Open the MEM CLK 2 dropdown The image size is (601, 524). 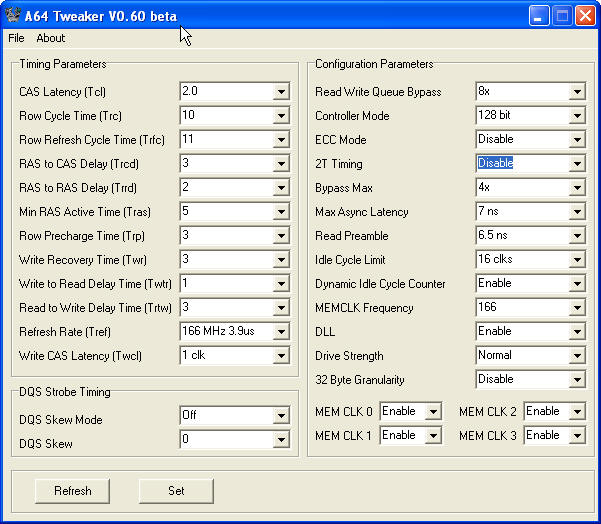coord(577,412)
